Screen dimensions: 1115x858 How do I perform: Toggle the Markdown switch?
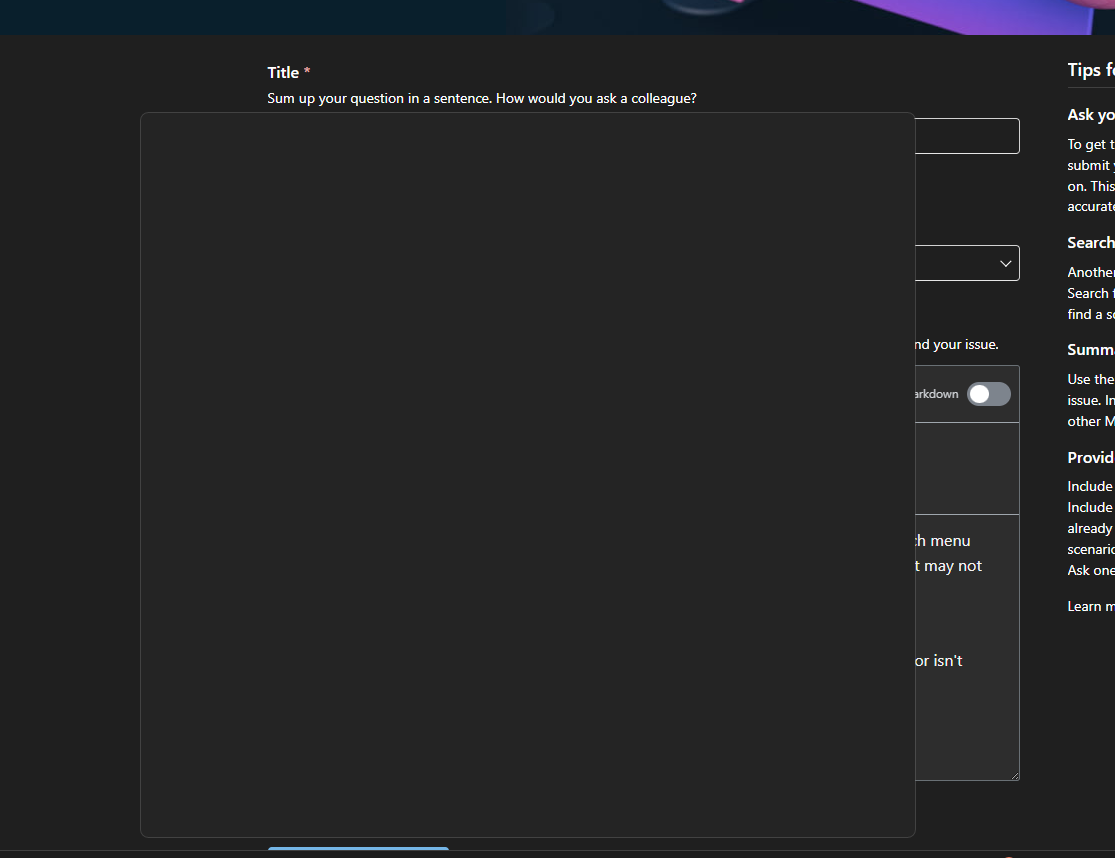tap(988, 394)
